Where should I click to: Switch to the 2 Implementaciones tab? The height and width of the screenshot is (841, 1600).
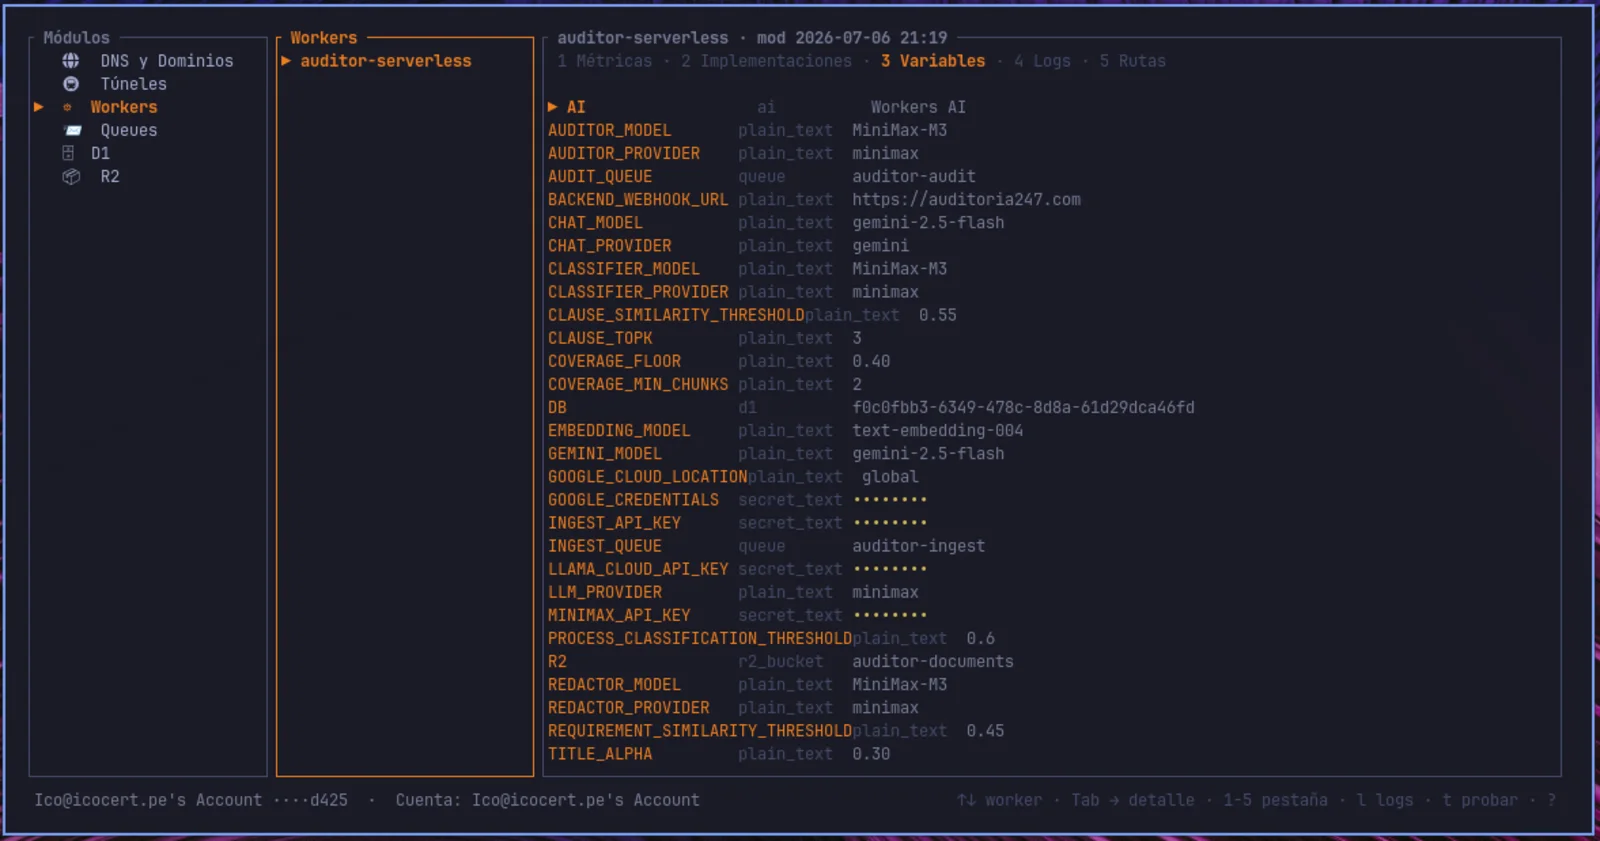tap(767, 61)
